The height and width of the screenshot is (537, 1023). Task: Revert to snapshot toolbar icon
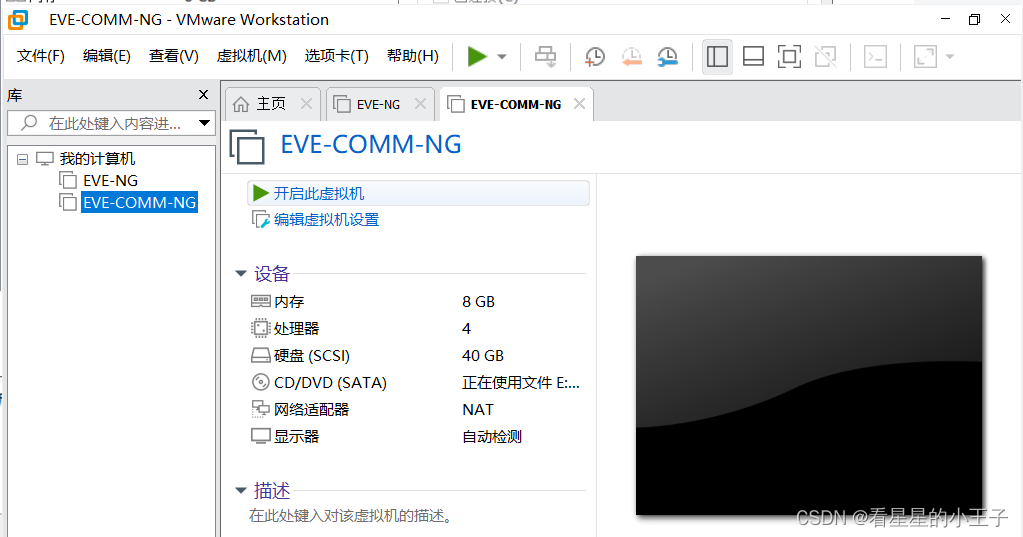click(631, 57)
